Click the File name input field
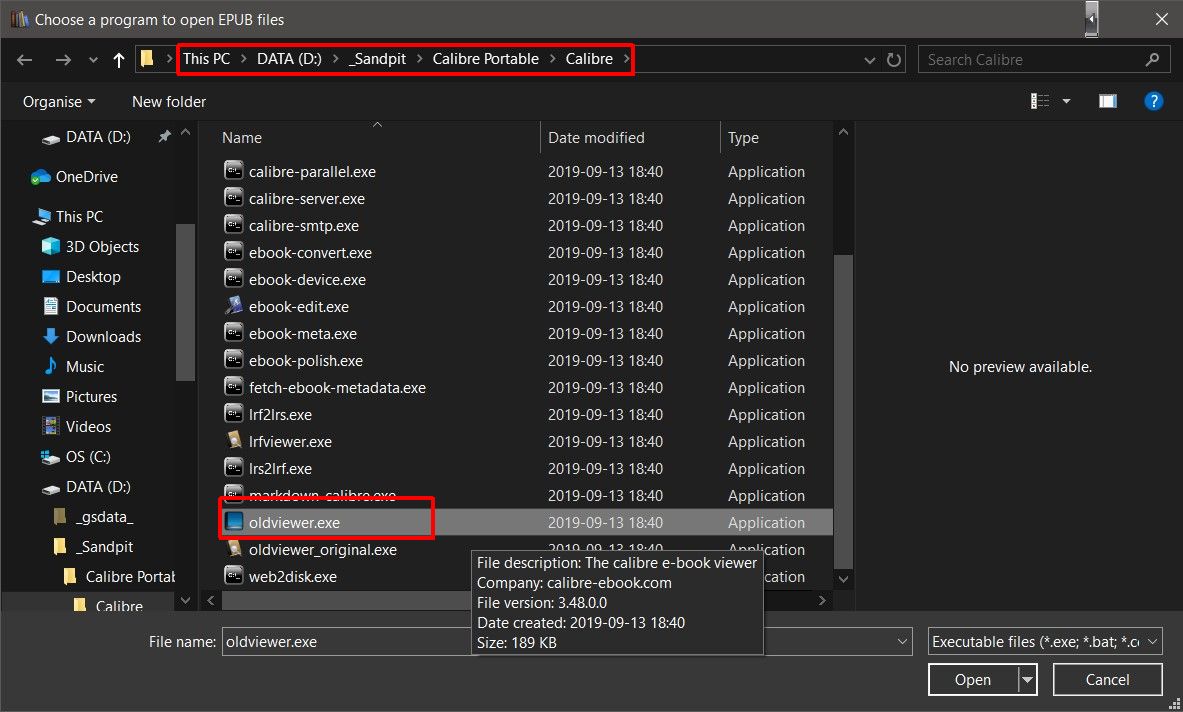This screenshot has width=1183, height=712. [567, 642]
